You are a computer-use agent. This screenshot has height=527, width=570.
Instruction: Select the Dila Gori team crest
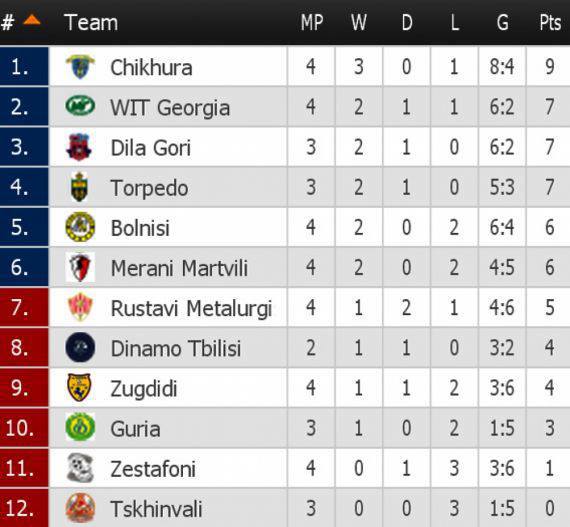80,147
